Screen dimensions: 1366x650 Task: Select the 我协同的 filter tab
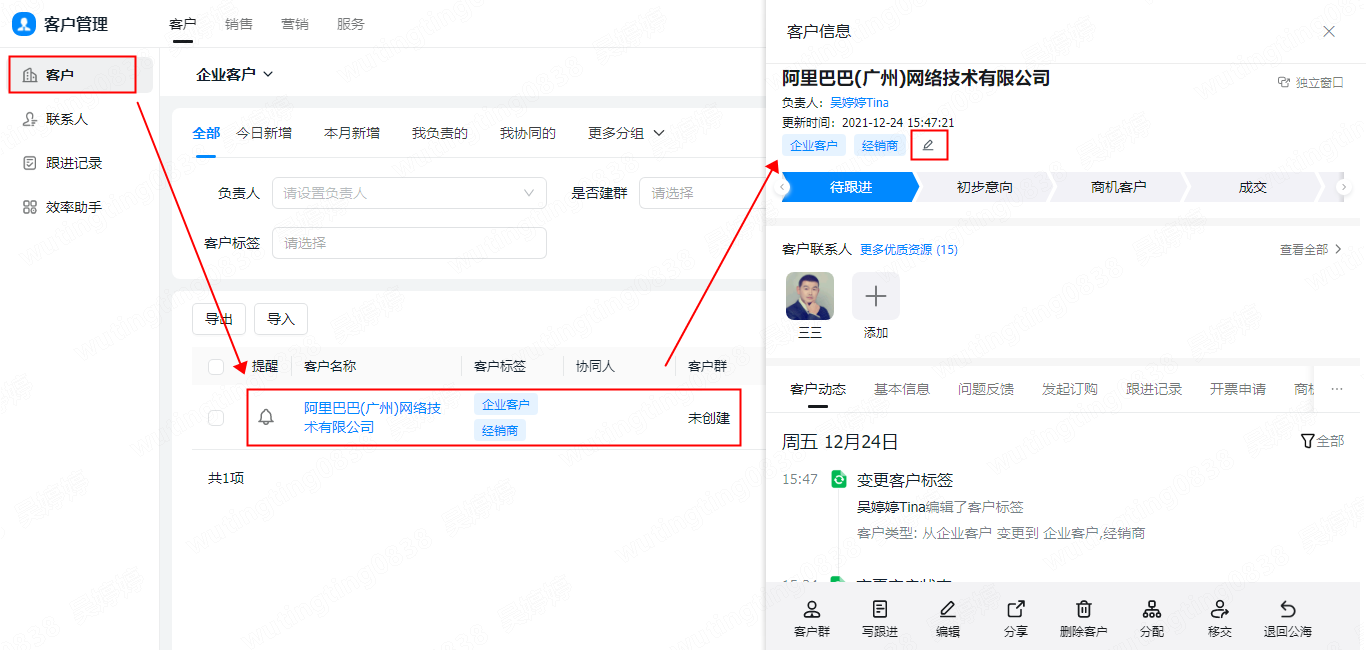(528, 133)
